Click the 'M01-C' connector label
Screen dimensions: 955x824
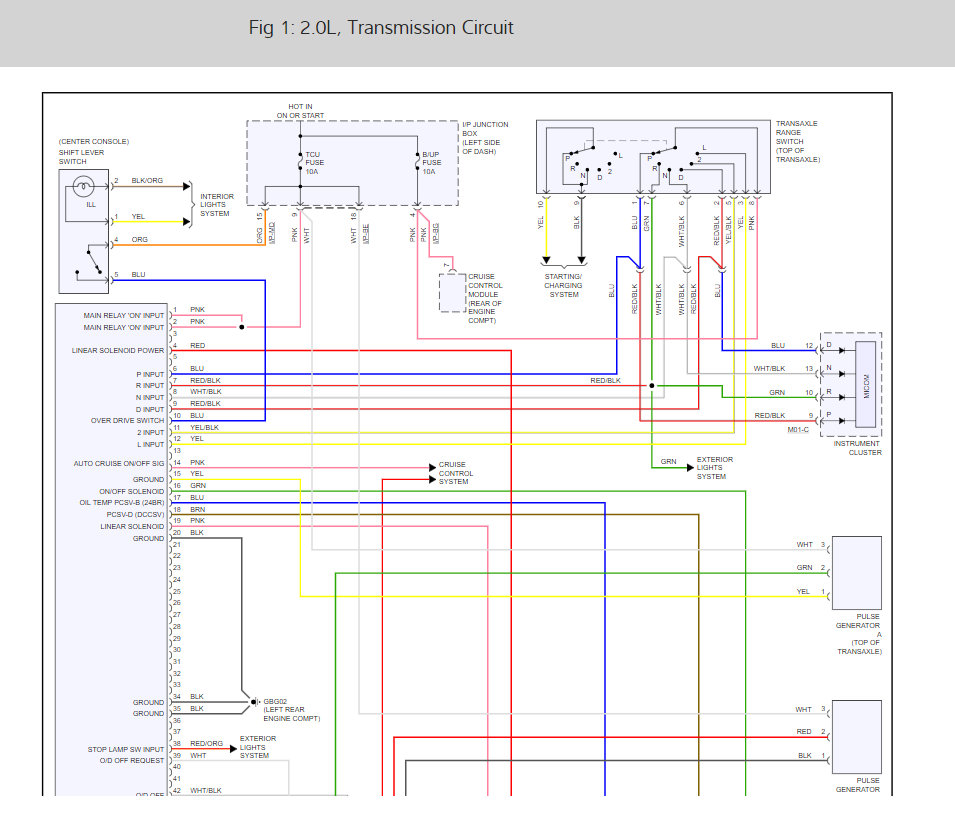click(798, 430)
